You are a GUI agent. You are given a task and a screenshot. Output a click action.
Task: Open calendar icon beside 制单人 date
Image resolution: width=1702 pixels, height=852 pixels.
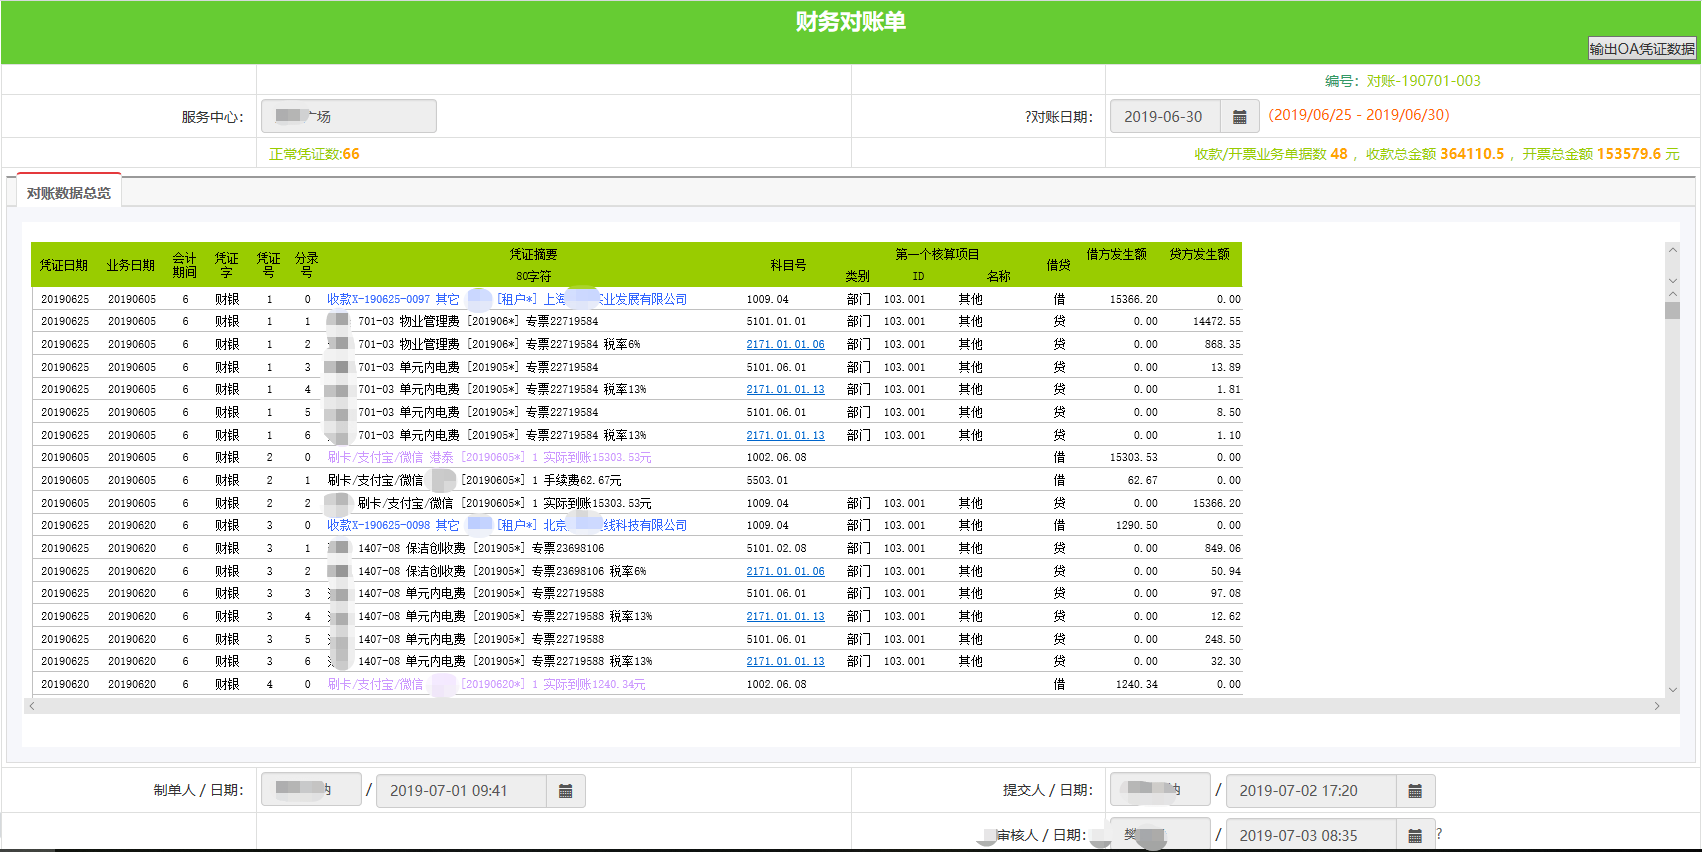(565, 791)
